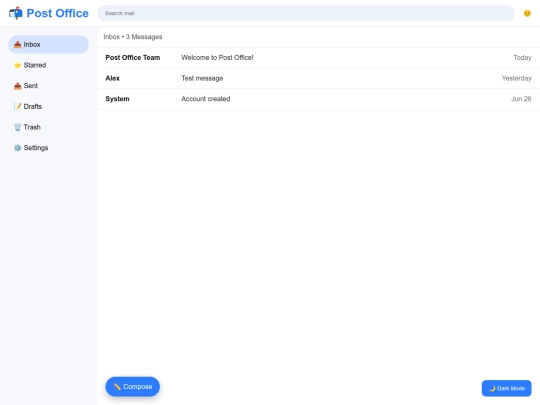Open Welcome to Post Office! email
The height and width of the screenshot is (405, 540).
(318, 58)
